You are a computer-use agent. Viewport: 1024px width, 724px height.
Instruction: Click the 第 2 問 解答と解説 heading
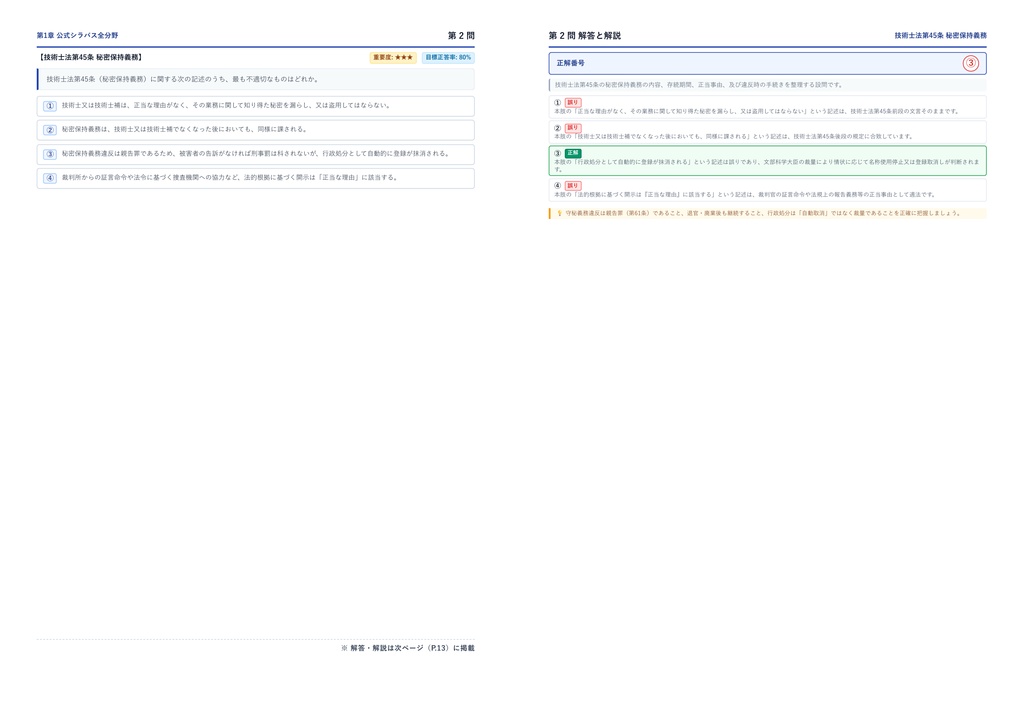coord(584,35)
